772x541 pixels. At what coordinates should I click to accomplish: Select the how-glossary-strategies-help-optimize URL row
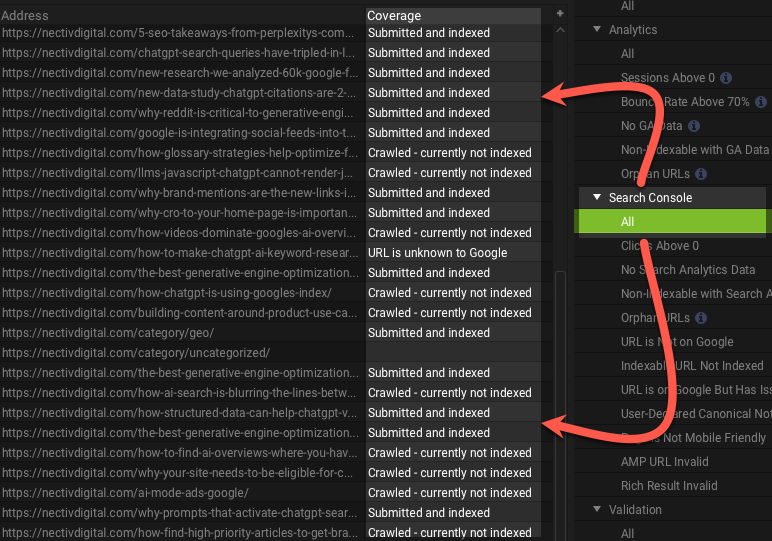pos(180,153)
